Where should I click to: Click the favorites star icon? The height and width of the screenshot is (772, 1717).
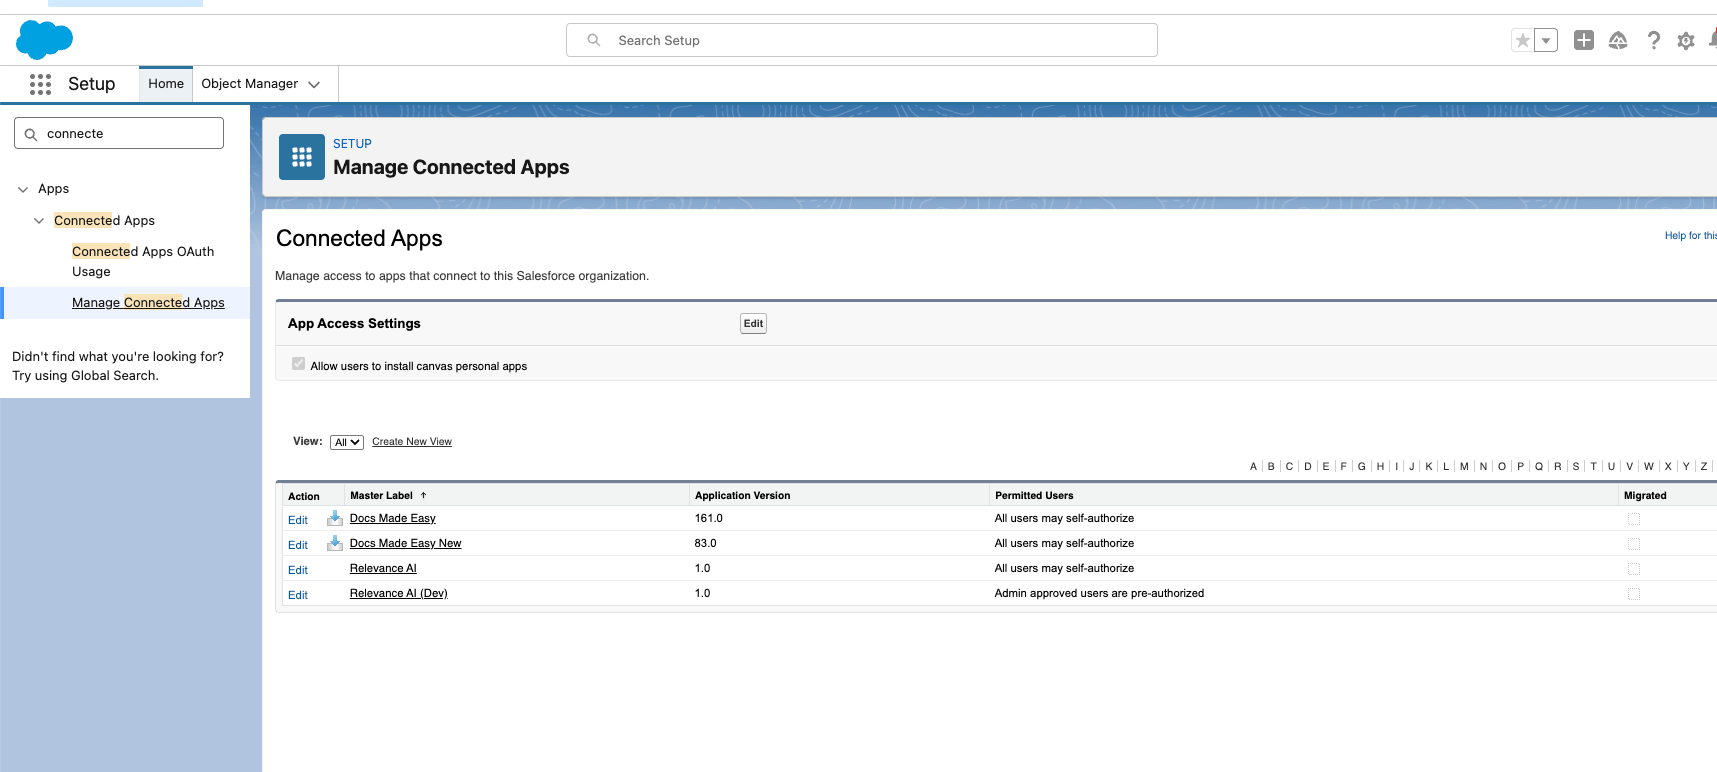1522,40
